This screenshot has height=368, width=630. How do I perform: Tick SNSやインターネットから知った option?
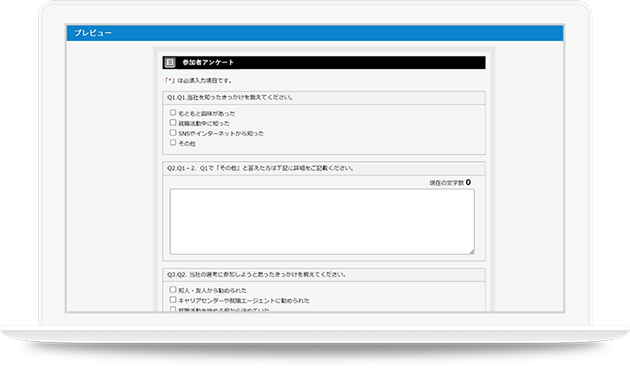(173, 133)
